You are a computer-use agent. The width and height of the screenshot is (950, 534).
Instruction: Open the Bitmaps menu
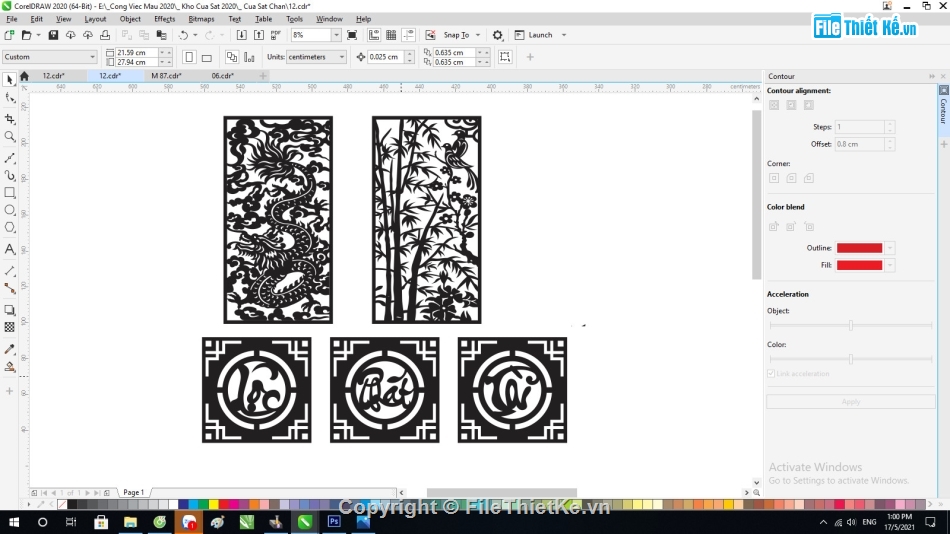point(201,19)
